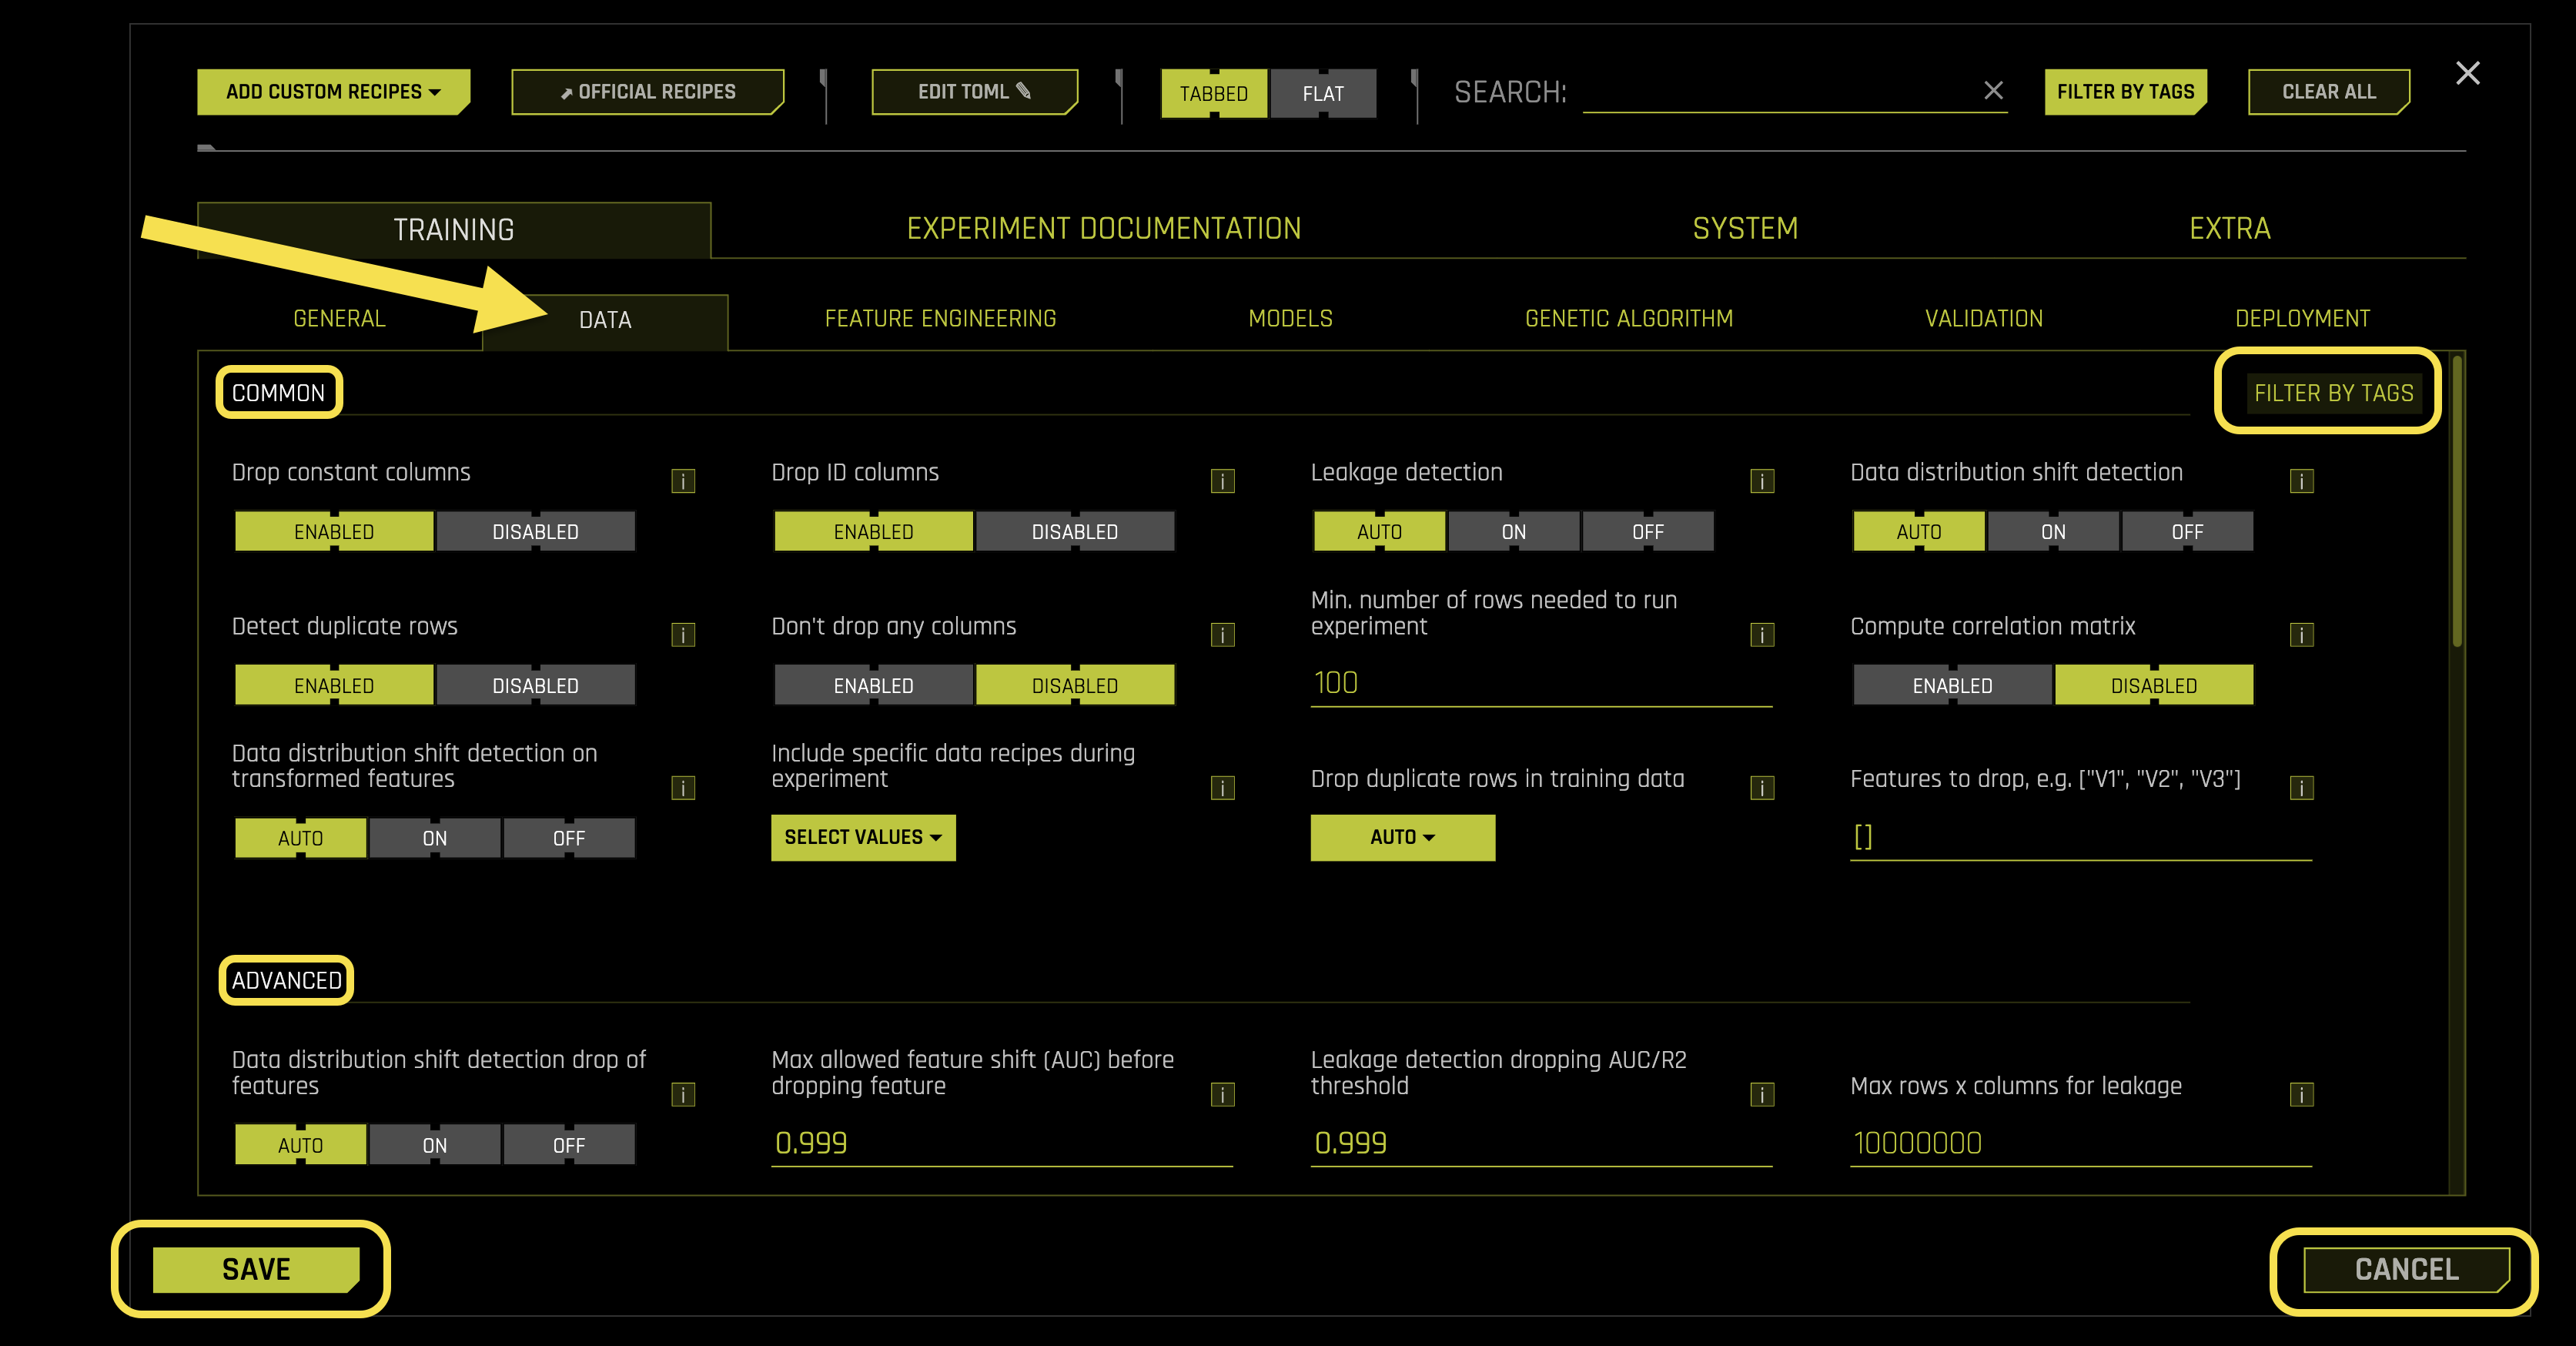The height and width of the screenshot is (1346, 2576).
Task: Switch to the Feature Engineering tab
Action: tap(939, 318)
